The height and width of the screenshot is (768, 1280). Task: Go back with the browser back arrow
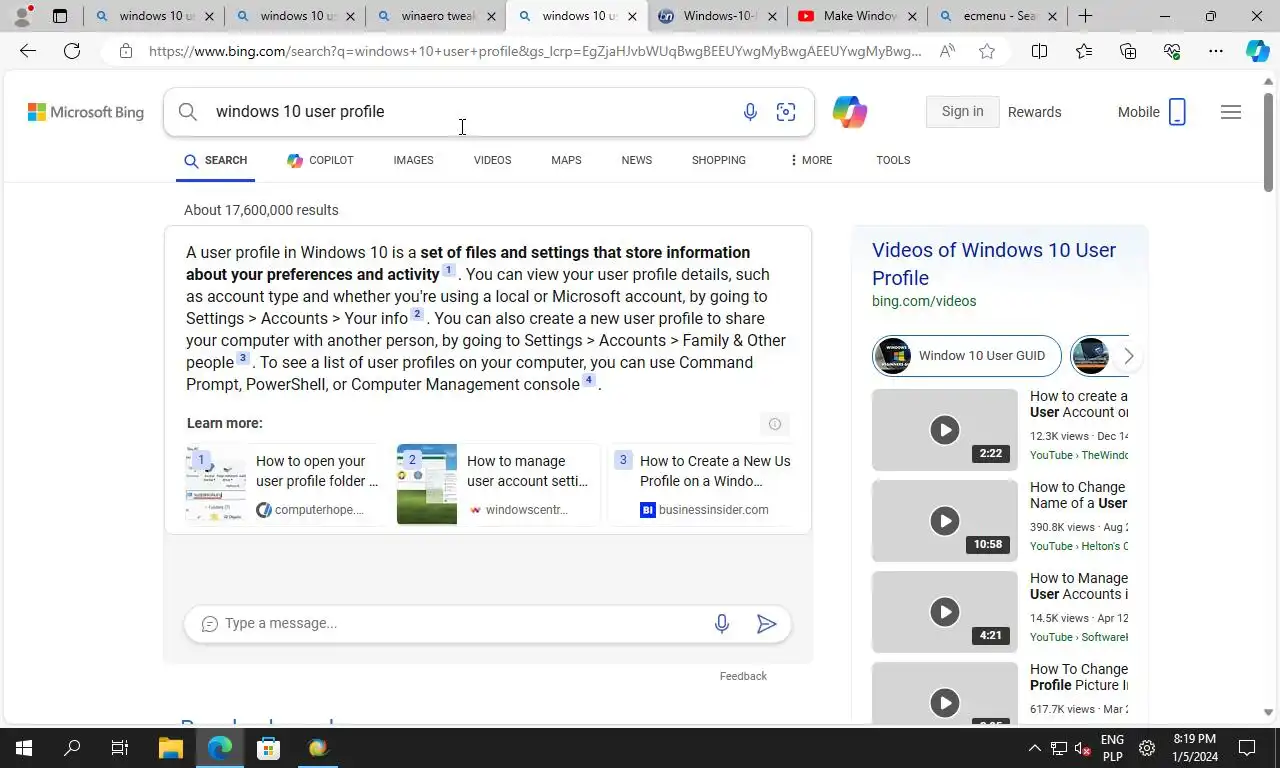[x=28, y=51]
